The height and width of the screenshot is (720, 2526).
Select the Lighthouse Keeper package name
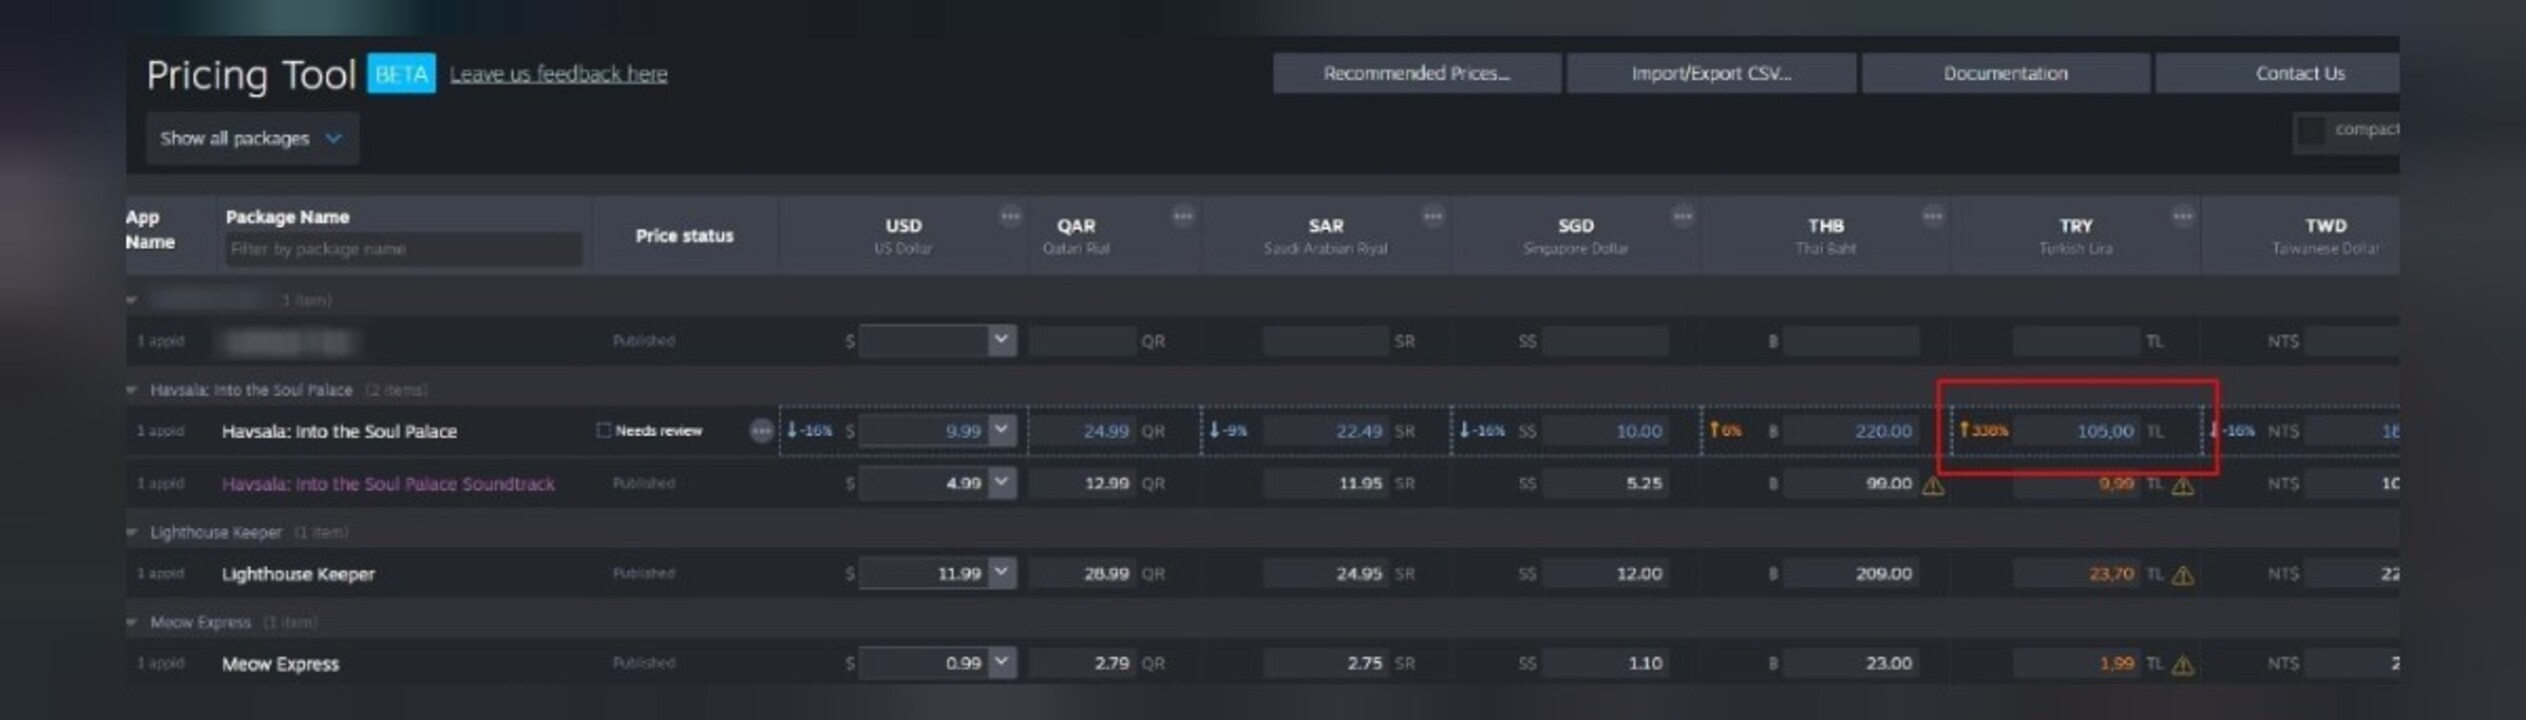tap(298, 574)
